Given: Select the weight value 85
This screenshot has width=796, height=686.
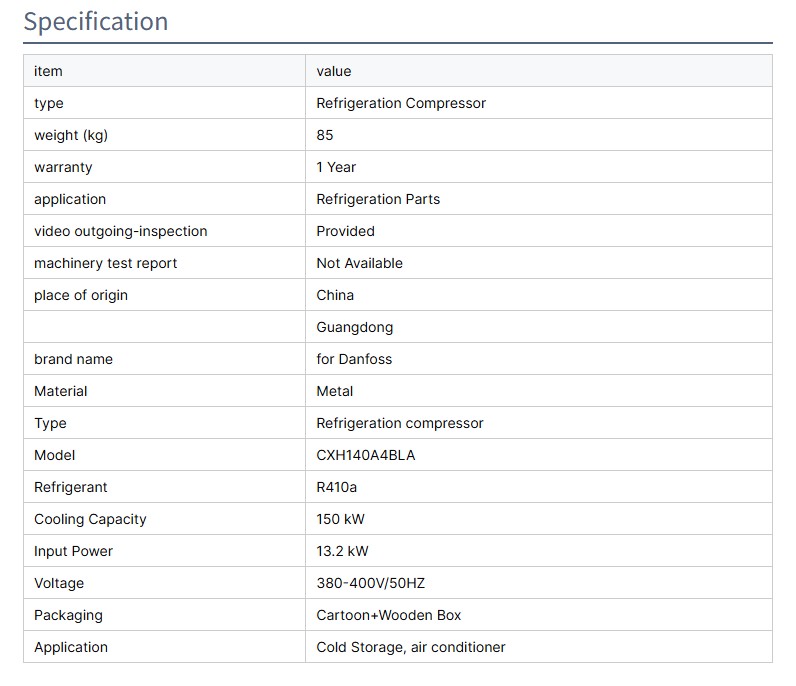Looking at the screenshot, I should click(325, 135).
